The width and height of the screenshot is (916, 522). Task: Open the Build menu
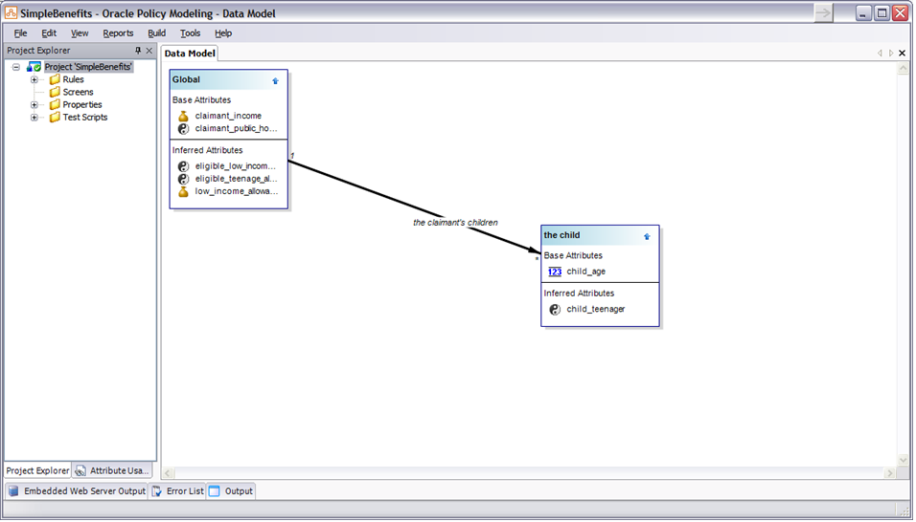157,33
